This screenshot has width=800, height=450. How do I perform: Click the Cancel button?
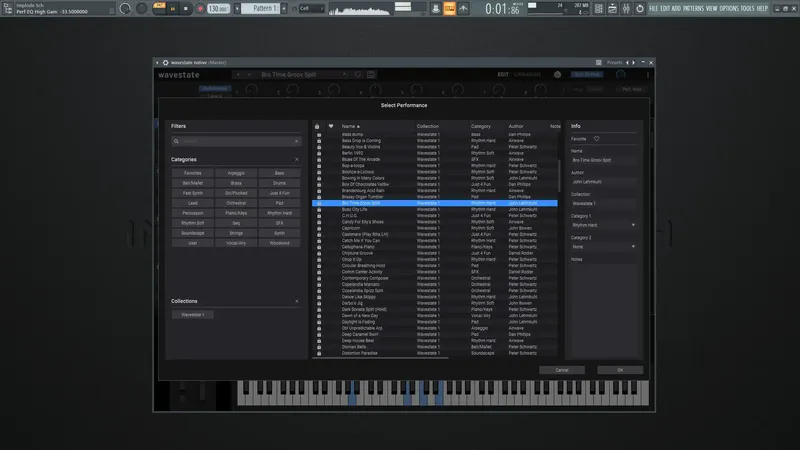point(562,370)
